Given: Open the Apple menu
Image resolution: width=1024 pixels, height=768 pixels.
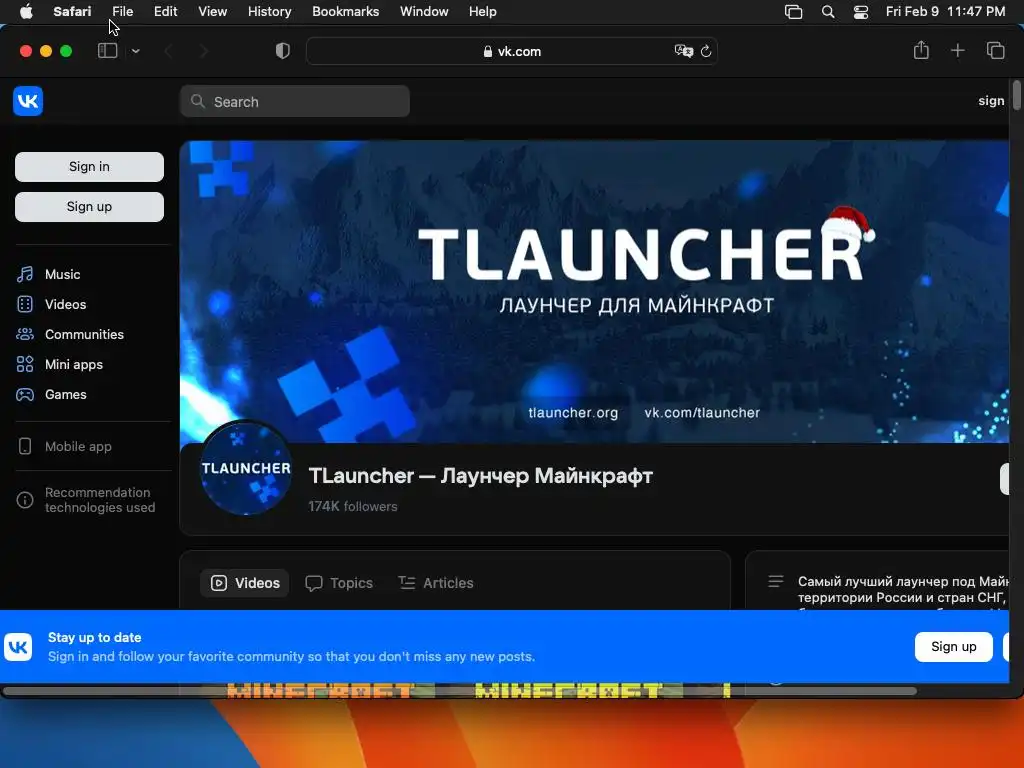Looking at the screenshot, I should 26,12.
